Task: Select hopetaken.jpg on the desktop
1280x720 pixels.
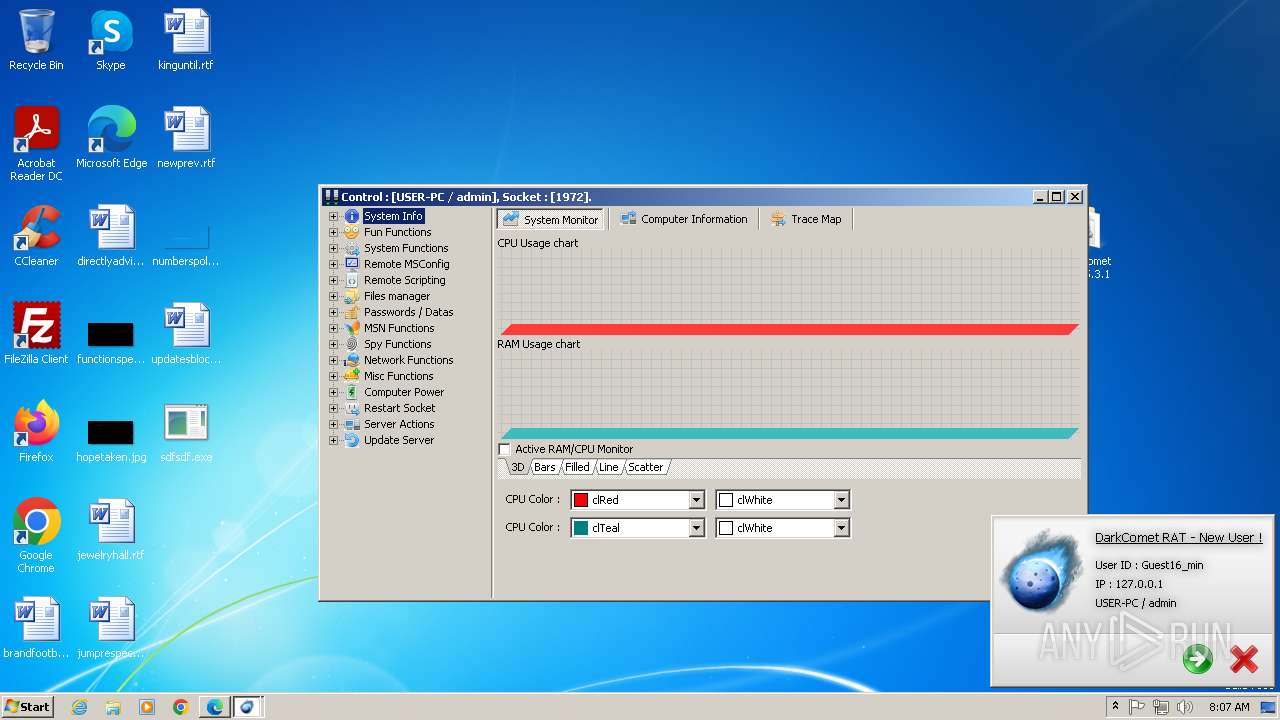Action: (x=111, y=439)
